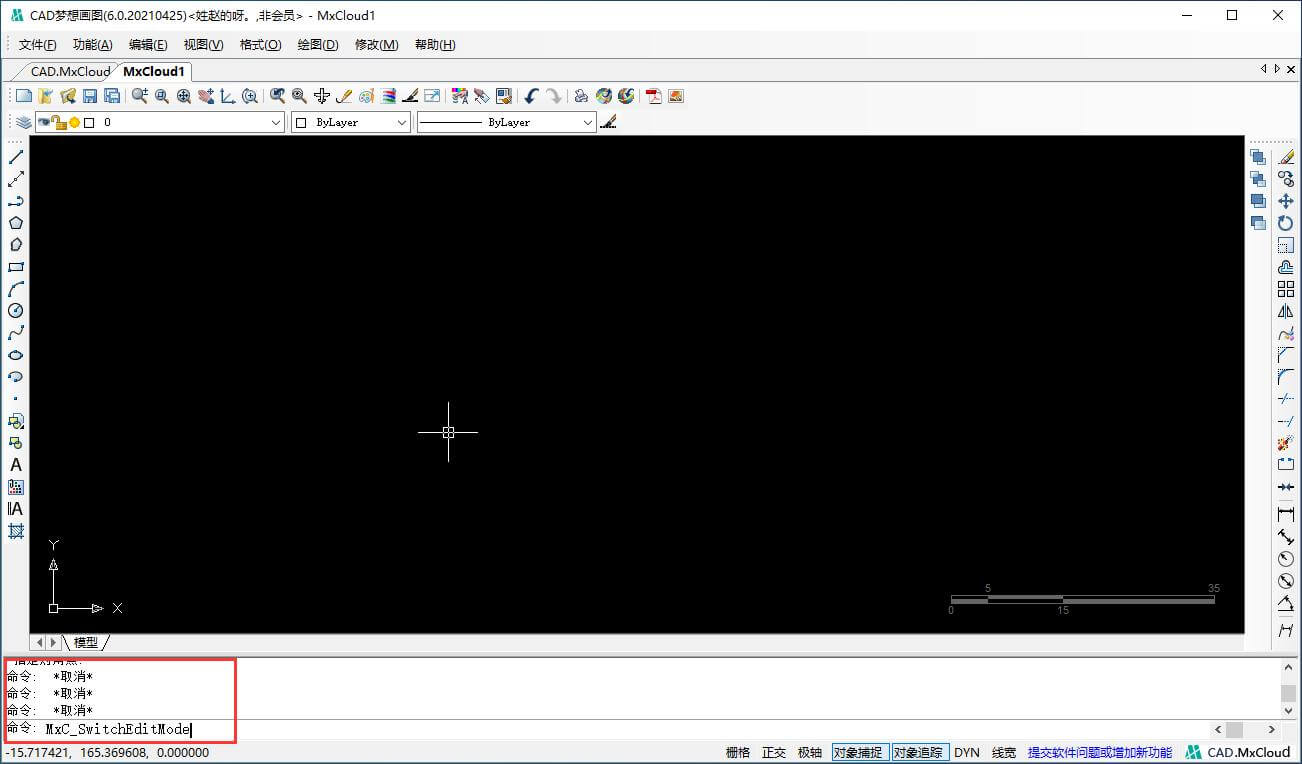The width and height of the screenshot is (1302, 764).
Task: Click the Rotate tool icon
Action: pos(1286,223)
